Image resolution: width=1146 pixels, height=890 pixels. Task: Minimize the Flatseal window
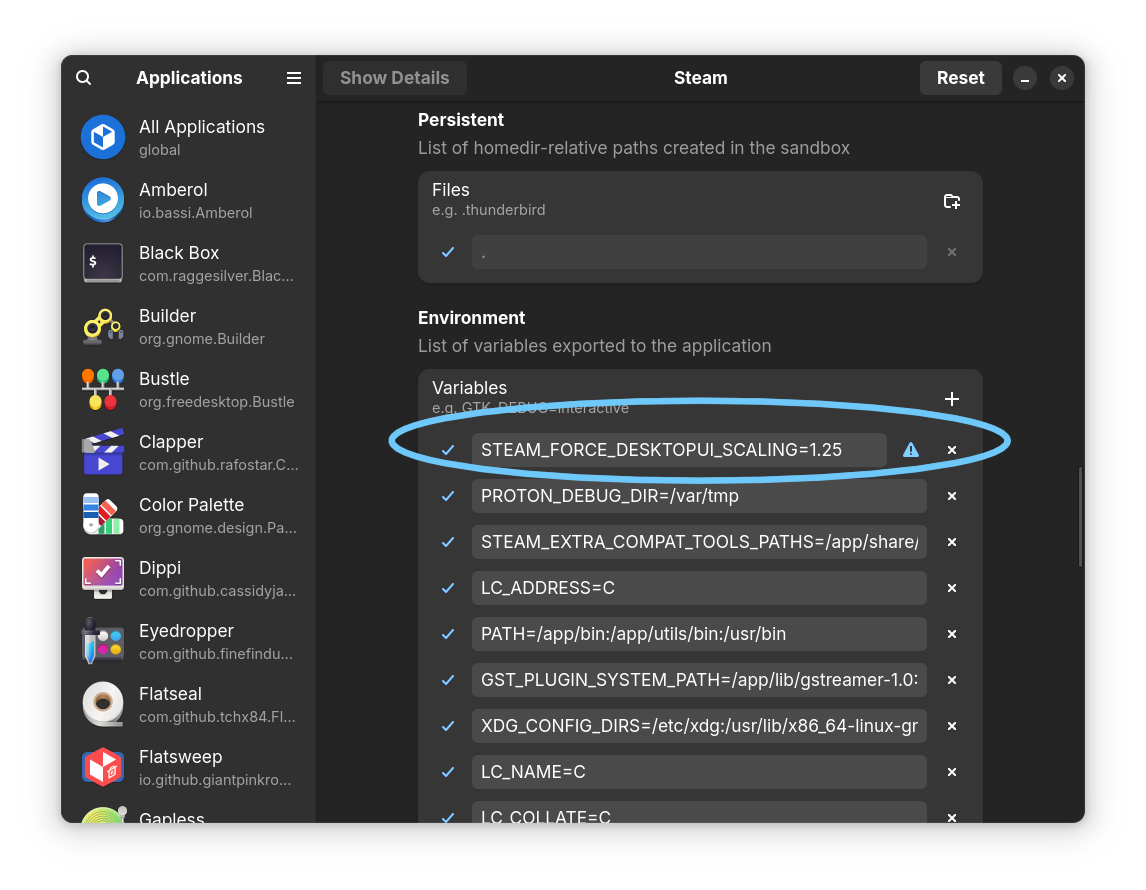pyautogui.click(x=1025, y=78)
